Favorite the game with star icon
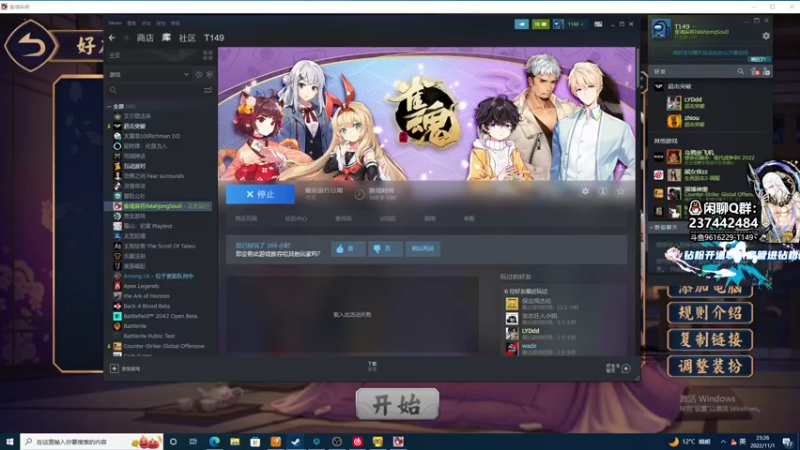This screenshot has width=800, height=450. (620, 191)
